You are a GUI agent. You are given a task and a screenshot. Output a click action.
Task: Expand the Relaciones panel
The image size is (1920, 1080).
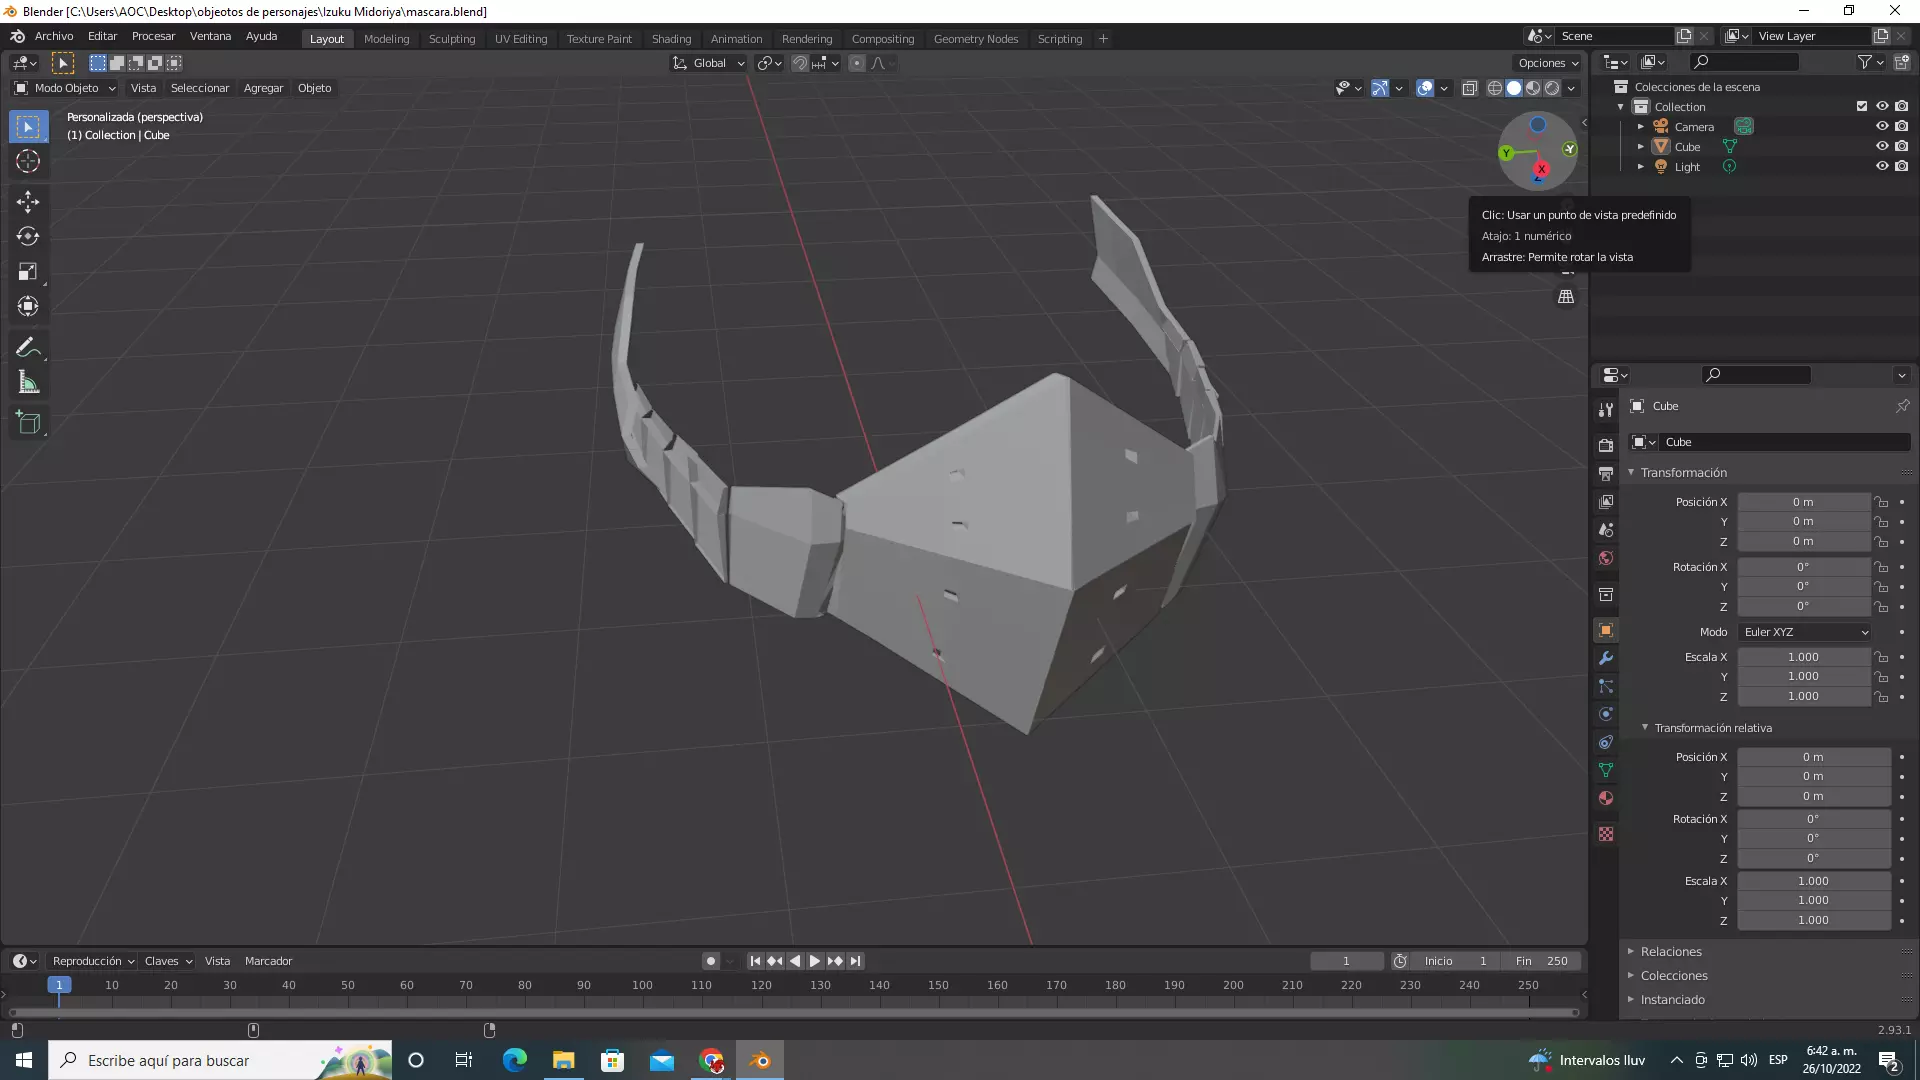click(1671, 951)
